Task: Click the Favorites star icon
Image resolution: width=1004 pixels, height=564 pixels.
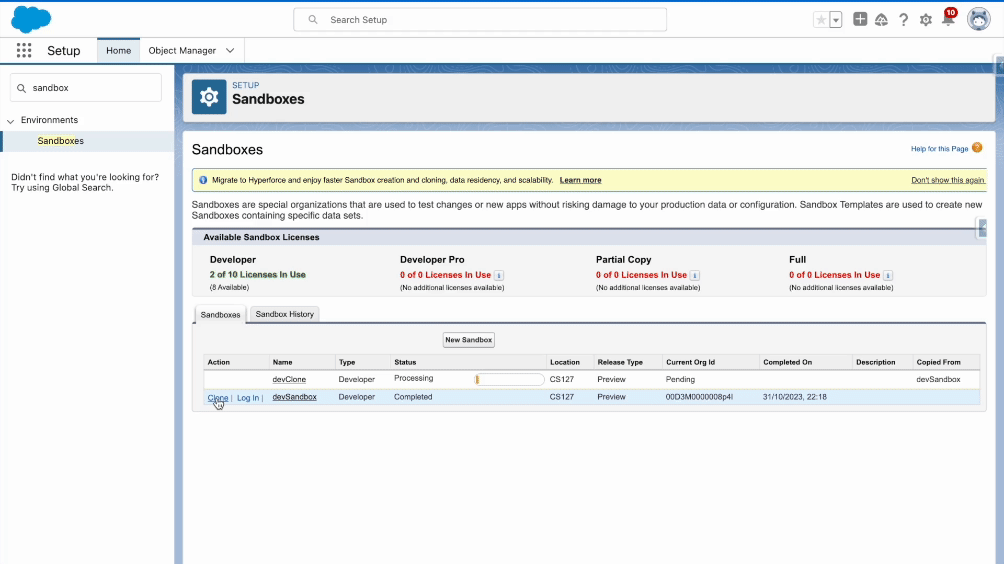Action: pyautogui.click(x=821, y=20)
